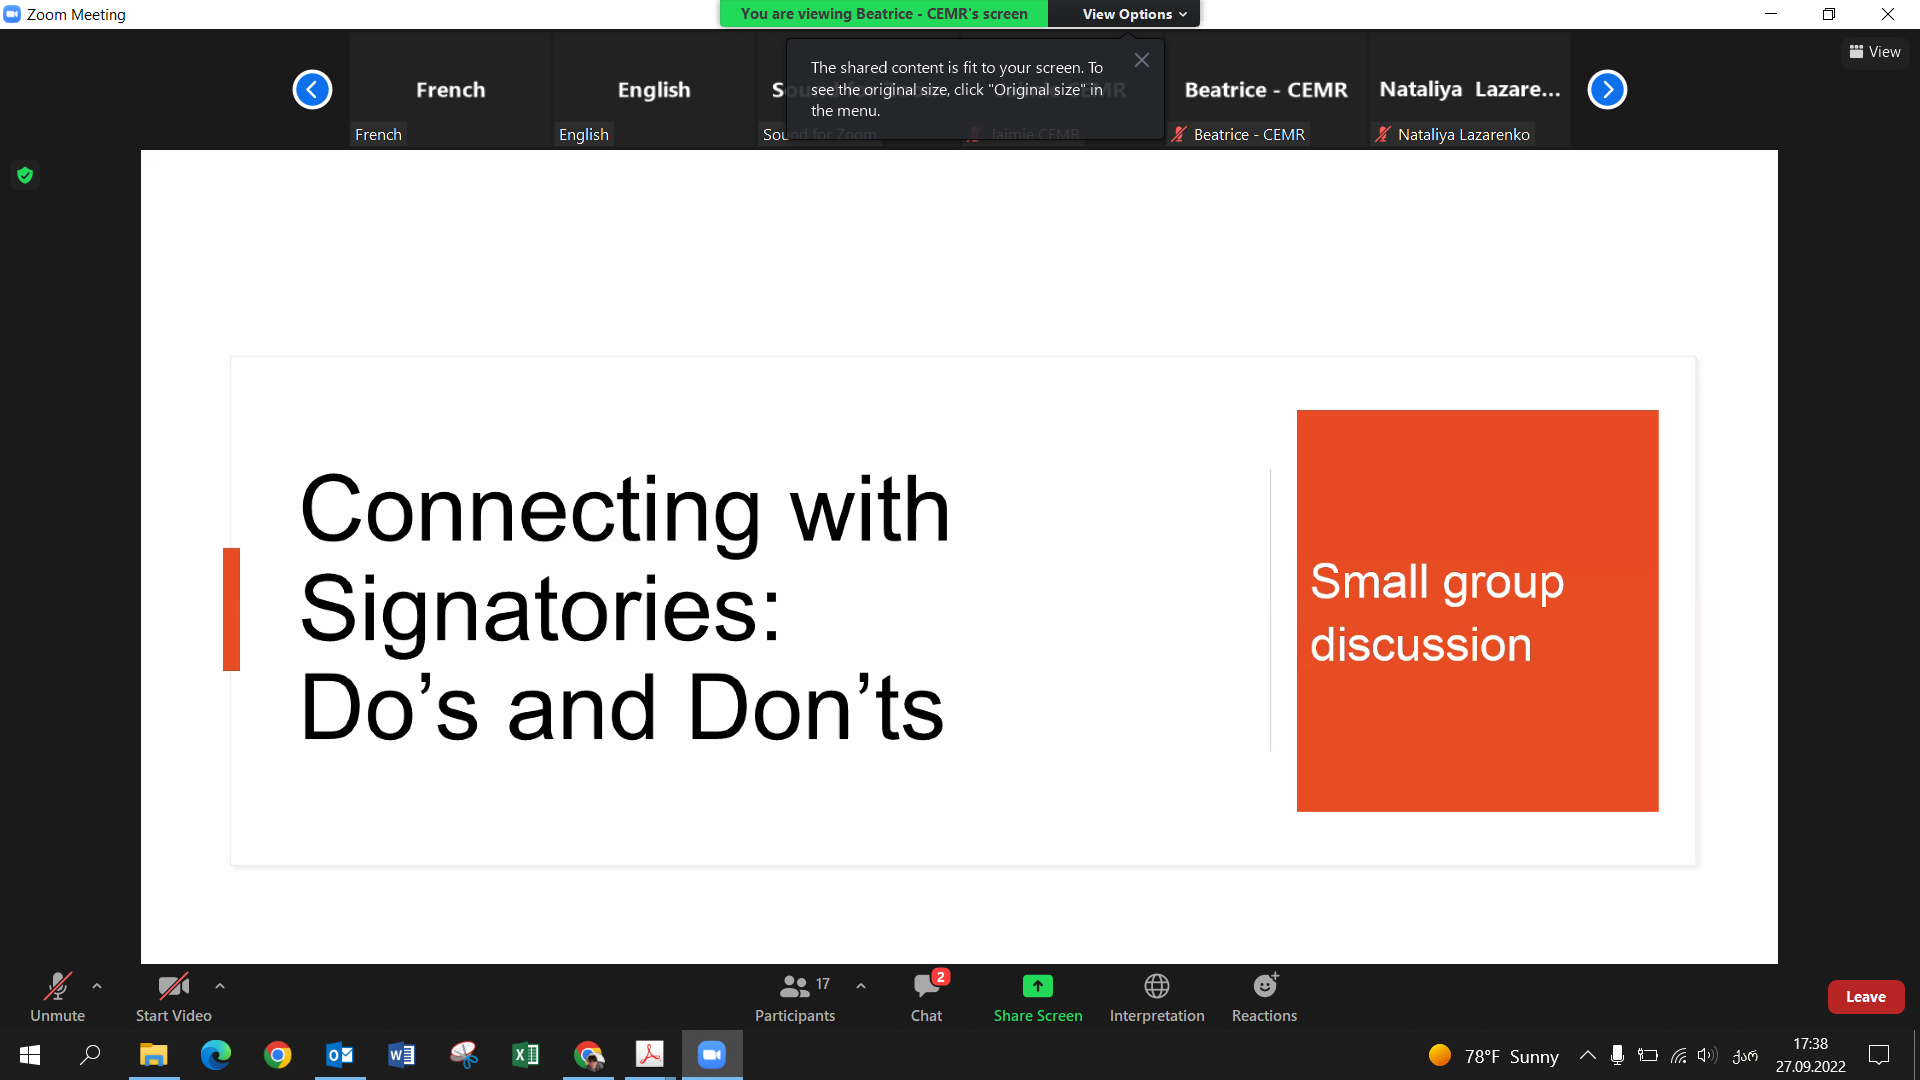Click the Leave meeting button

(1865, 997)
